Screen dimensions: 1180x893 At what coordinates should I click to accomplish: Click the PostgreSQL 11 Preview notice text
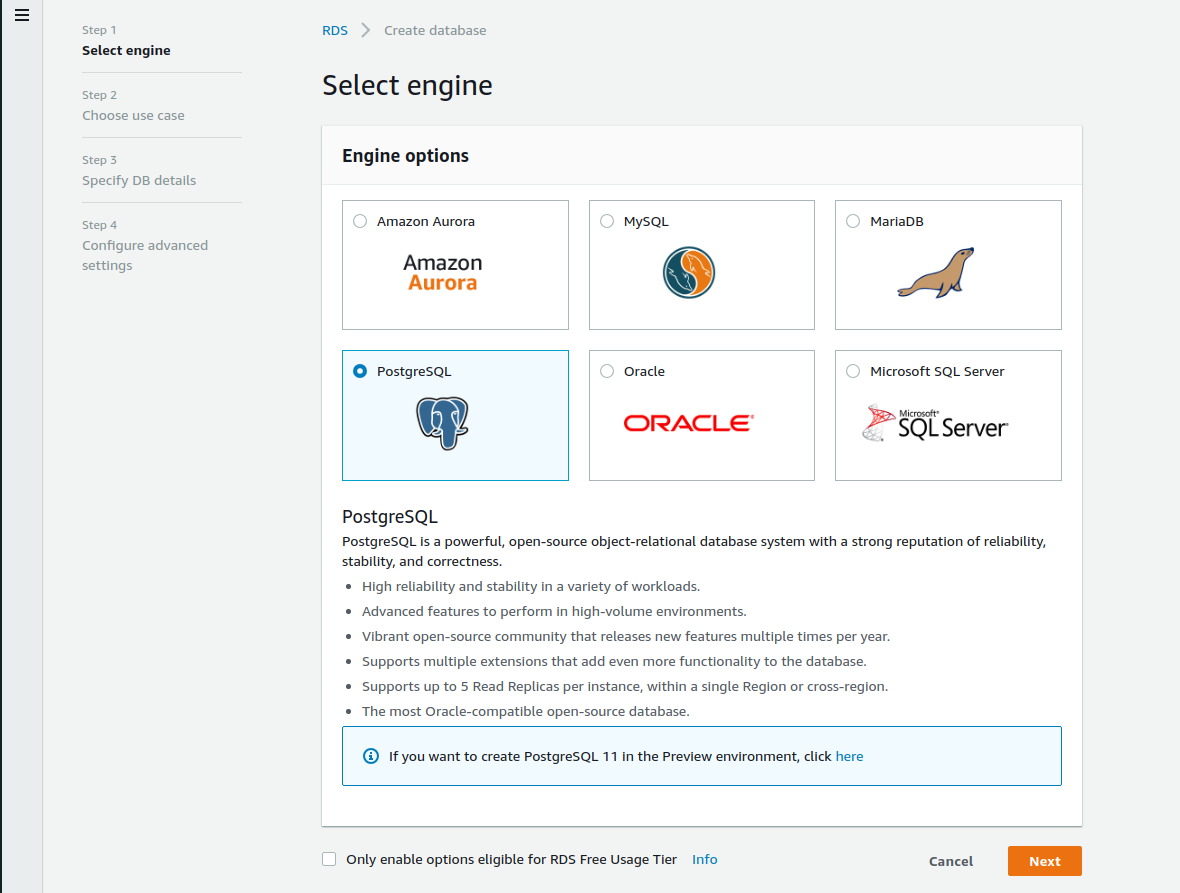pos(610,756)
